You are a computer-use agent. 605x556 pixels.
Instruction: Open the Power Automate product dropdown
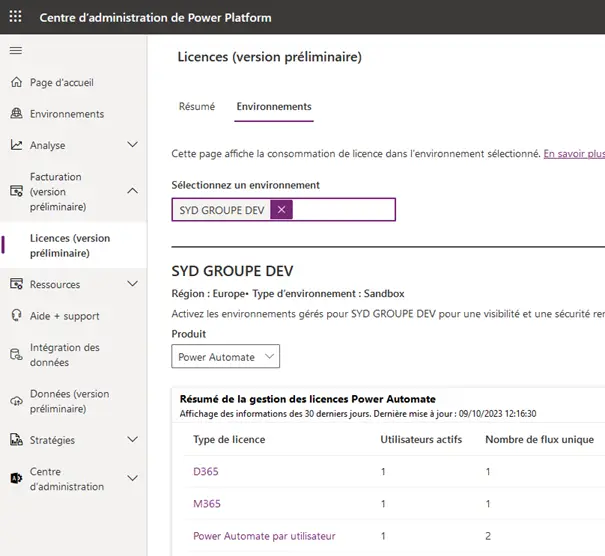pyautogui.click(x=226, y=356)
